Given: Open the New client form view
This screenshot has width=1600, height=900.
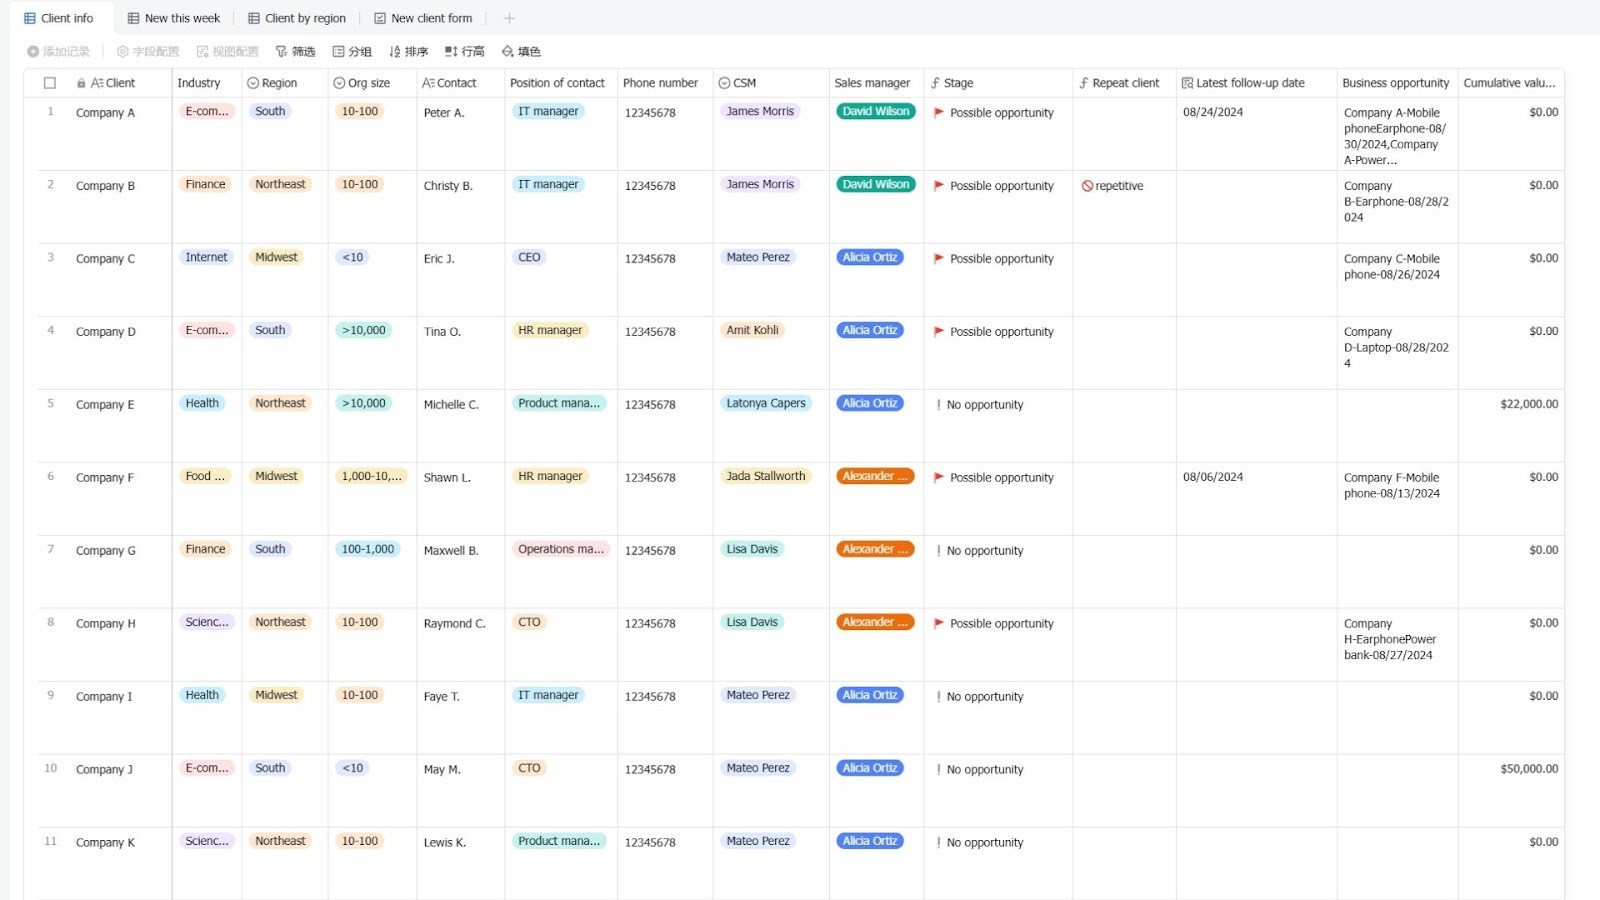Looking at the screenshot, I should (423, 17).
